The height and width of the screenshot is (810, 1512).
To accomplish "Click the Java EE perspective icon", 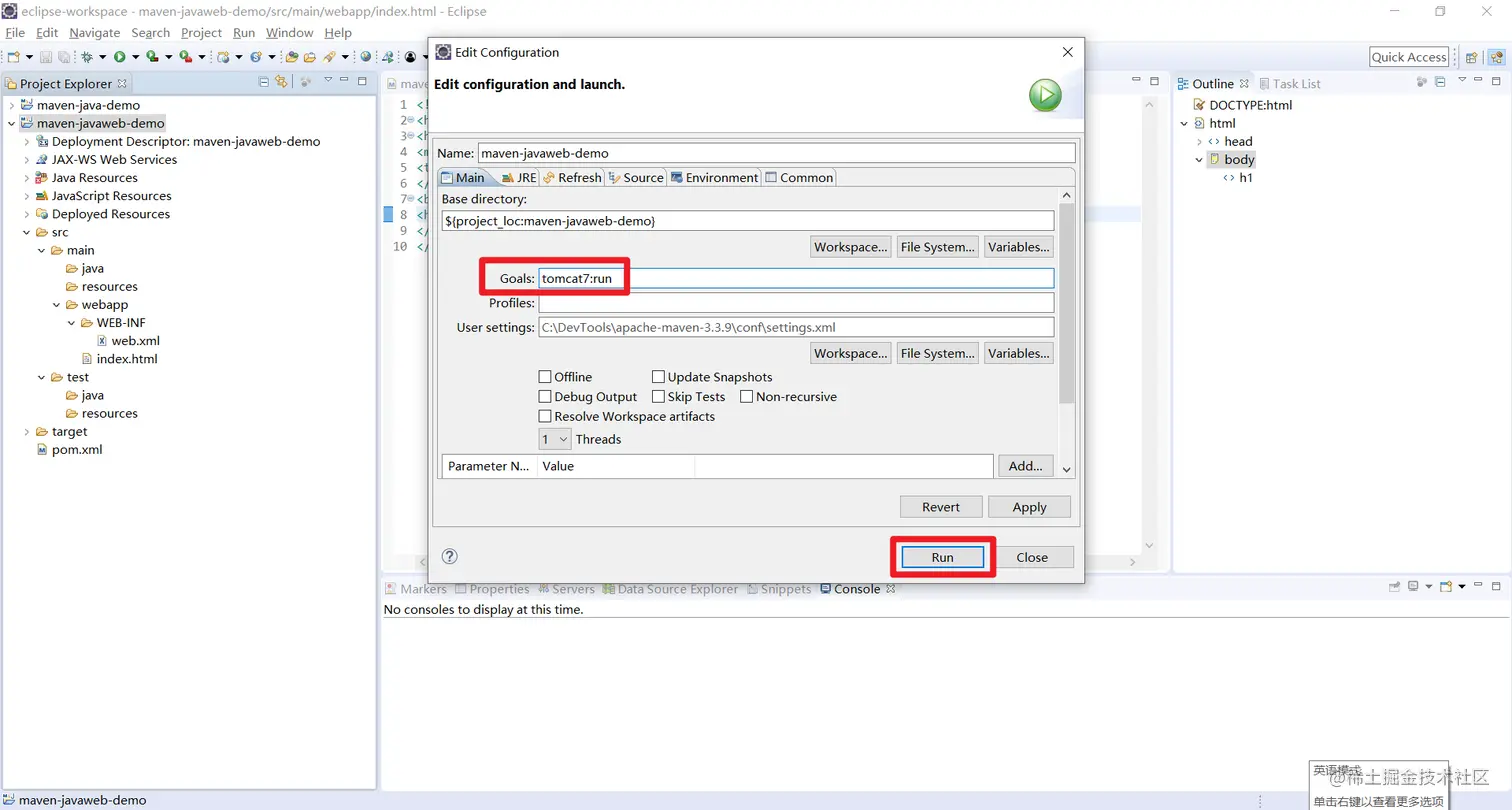I will [1495, 57].
